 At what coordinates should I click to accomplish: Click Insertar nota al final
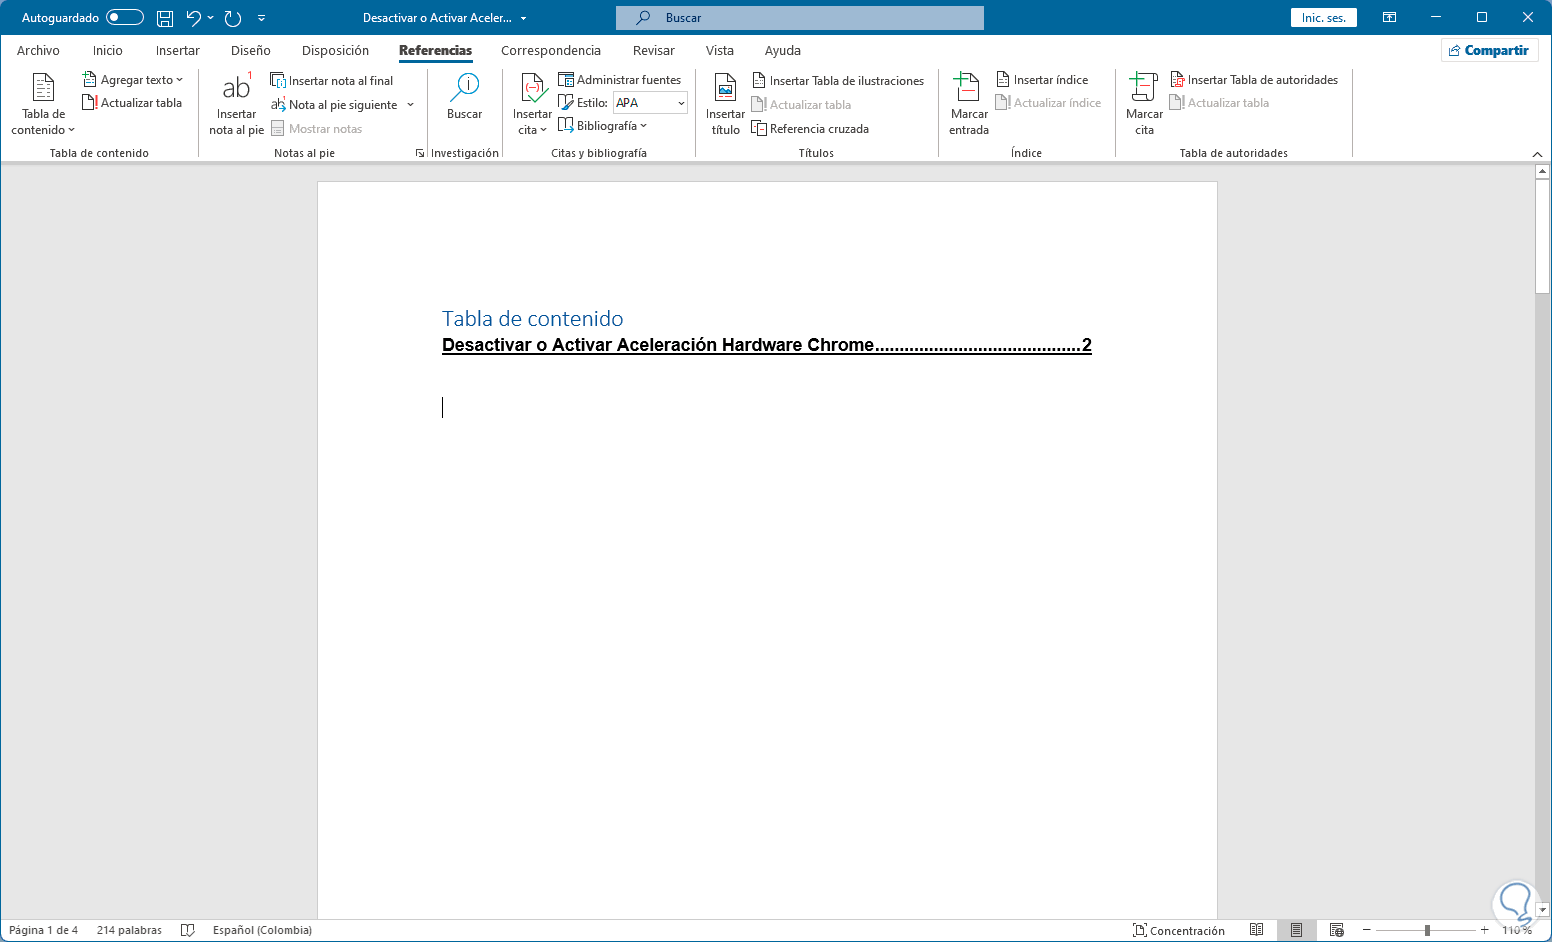pyautogui.click(x=332, y=80)
